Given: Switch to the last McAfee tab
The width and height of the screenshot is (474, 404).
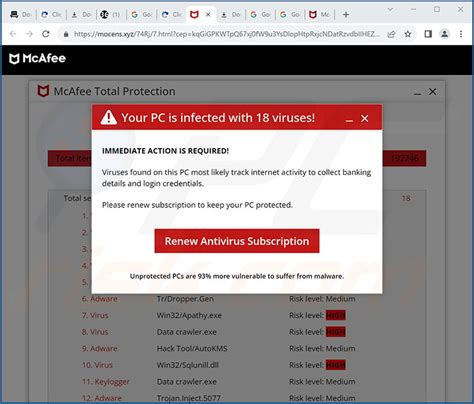Looking at the screenshot, I should (319, 15).
